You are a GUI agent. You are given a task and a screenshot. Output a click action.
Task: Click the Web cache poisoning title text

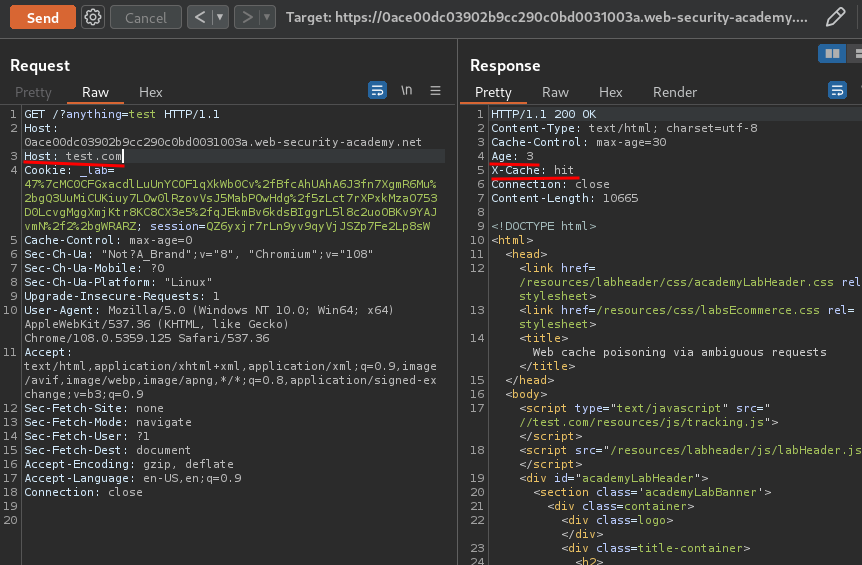click(x=679, y=352)
